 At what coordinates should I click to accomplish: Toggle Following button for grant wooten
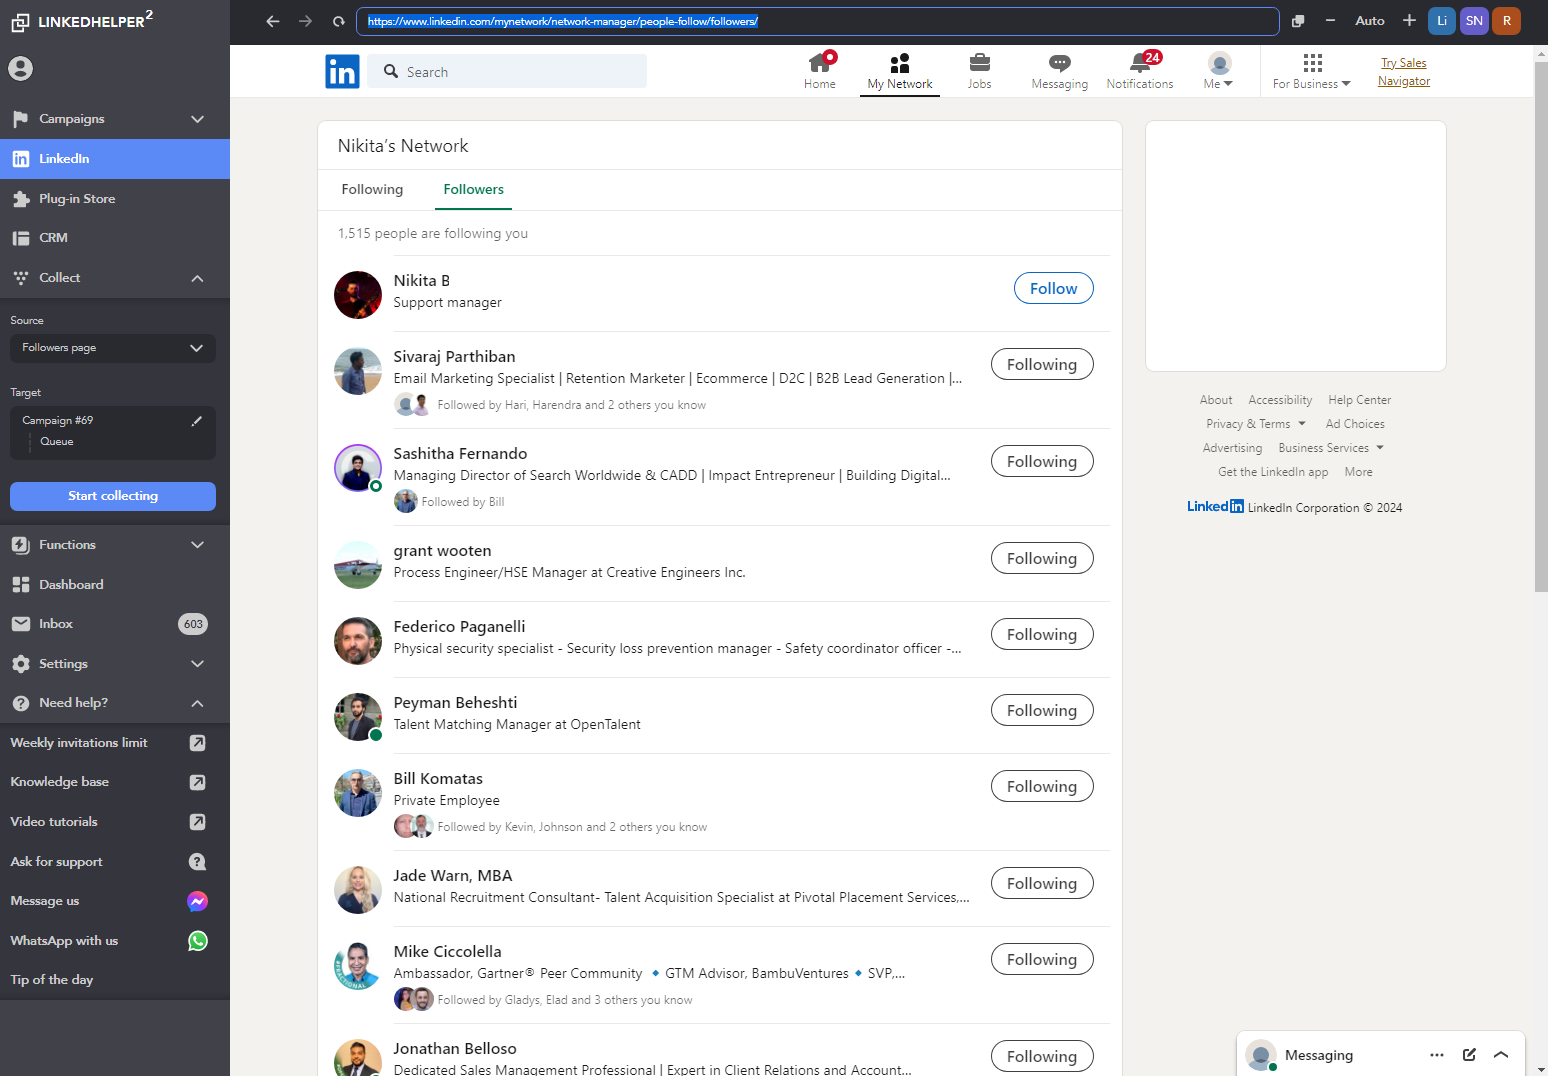(1041, 559)
